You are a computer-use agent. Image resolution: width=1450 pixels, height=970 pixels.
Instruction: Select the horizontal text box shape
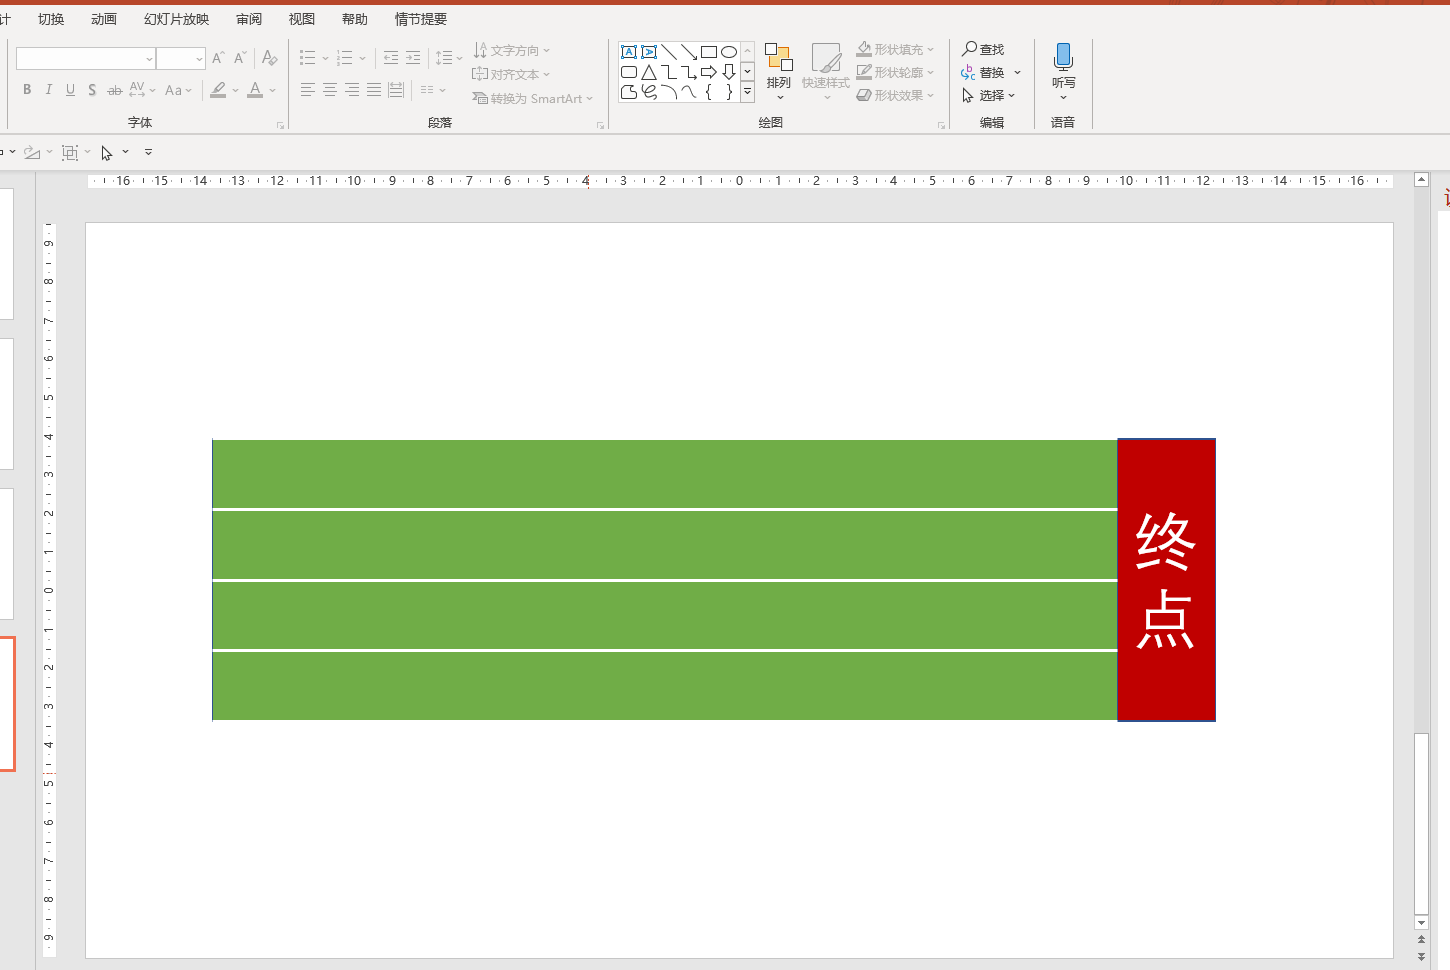pos(629,52)
